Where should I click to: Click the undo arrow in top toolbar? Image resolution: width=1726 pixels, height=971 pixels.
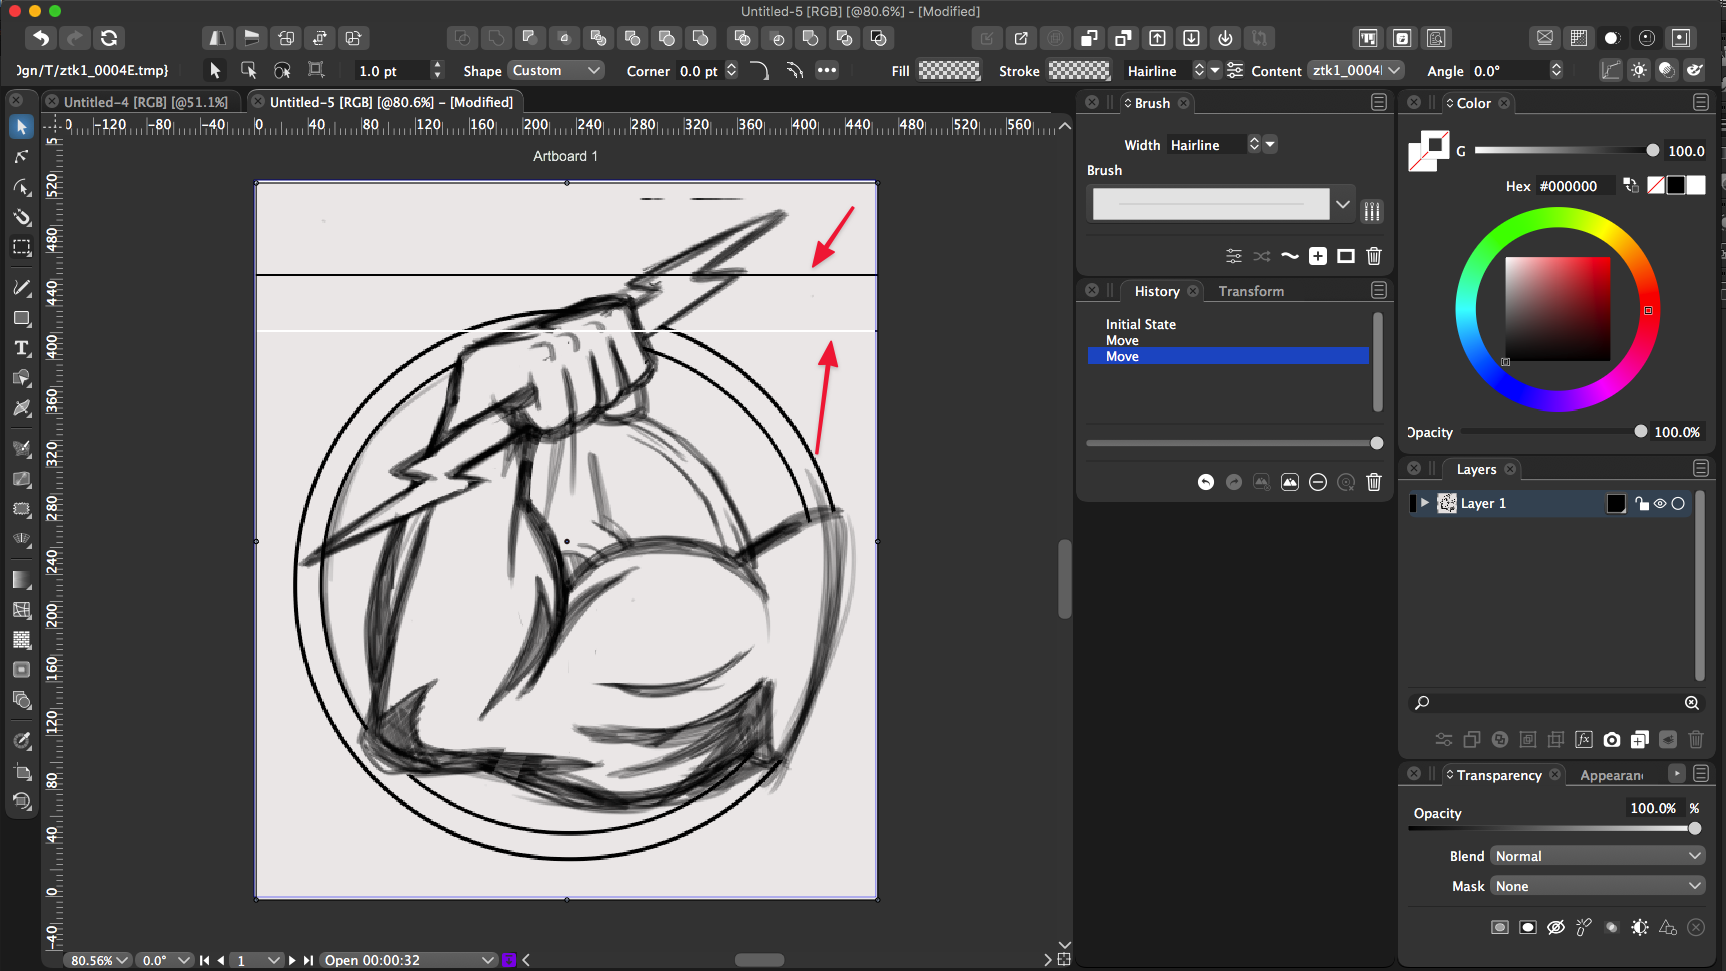(x=41, y=38)
